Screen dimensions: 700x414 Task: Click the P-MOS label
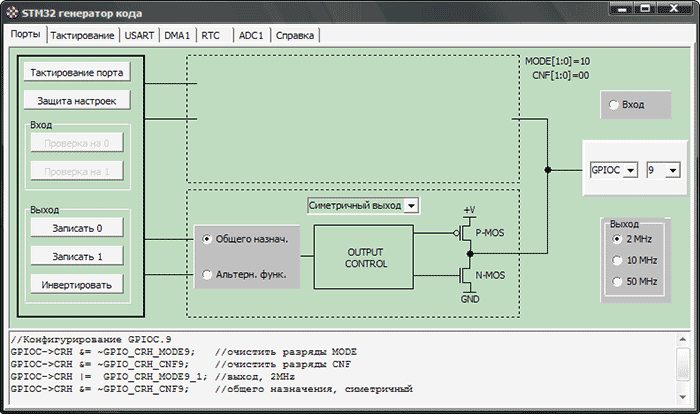point(490,233)
